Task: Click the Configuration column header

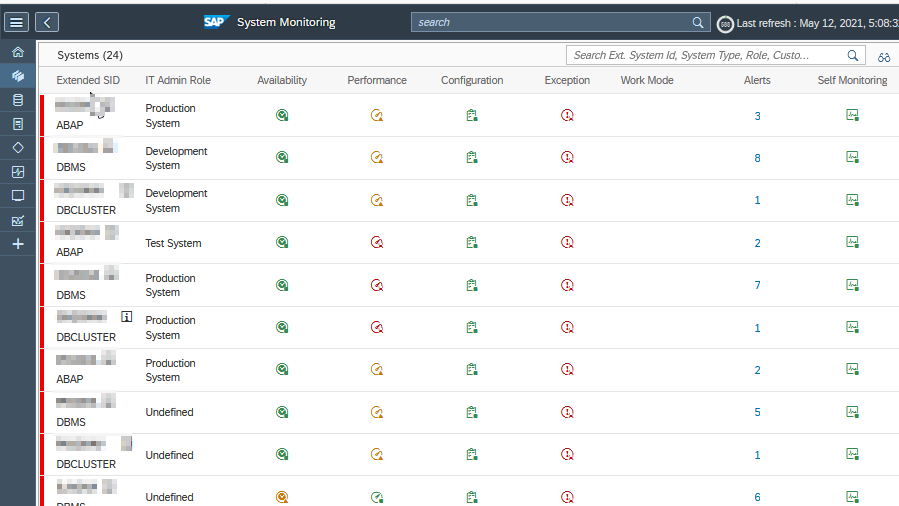Action: pos(472,80)
